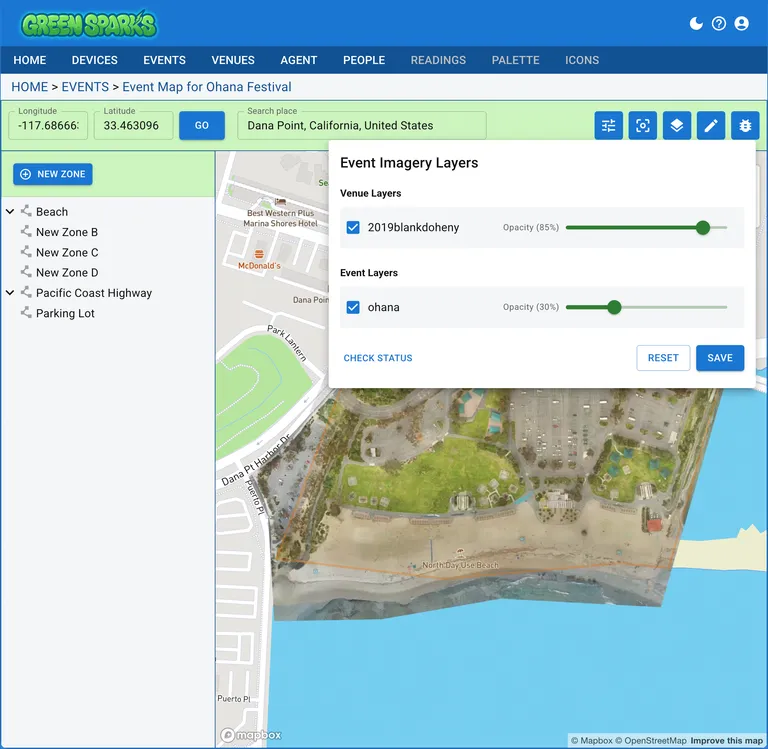Select the pencil edit tool
The height and width of the screenshot is (749, 768).
(x=711, y=126)
